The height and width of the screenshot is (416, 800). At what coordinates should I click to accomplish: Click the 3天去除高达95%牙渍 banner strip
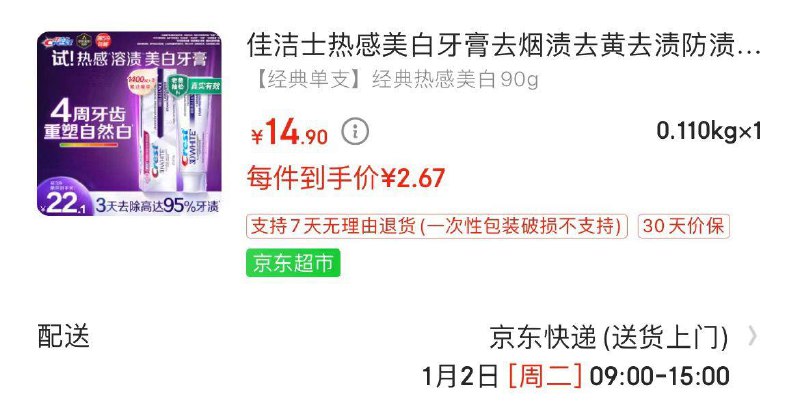[157, 205]
